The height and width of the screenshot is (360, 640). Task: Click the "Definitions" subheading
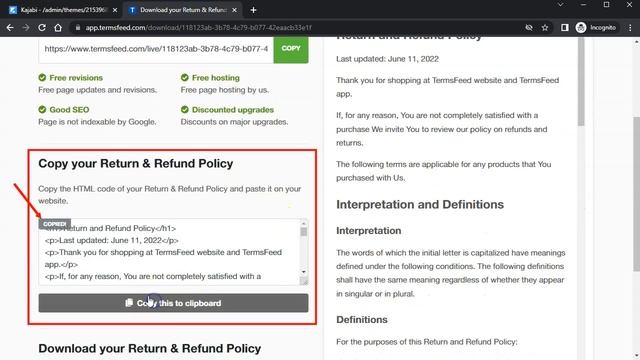[x=362, y=320]
